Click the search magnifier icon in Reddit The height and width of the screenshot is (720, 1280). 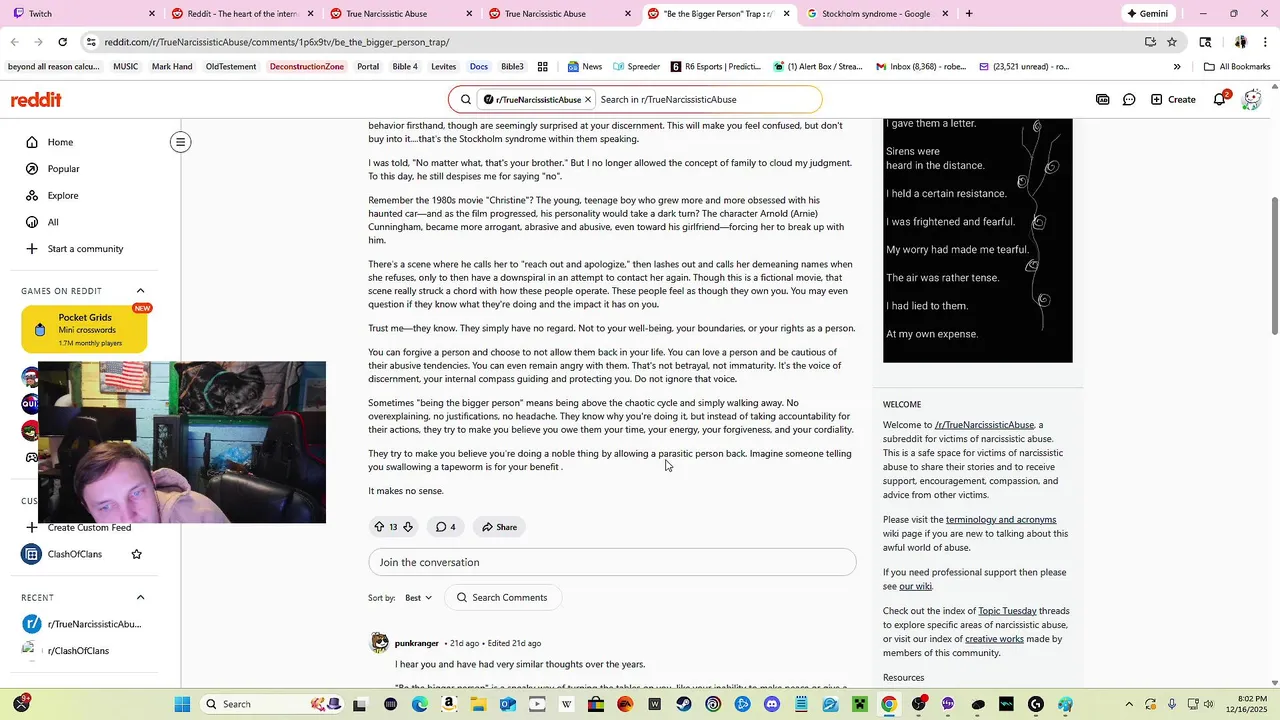click(x=466, y=100)
